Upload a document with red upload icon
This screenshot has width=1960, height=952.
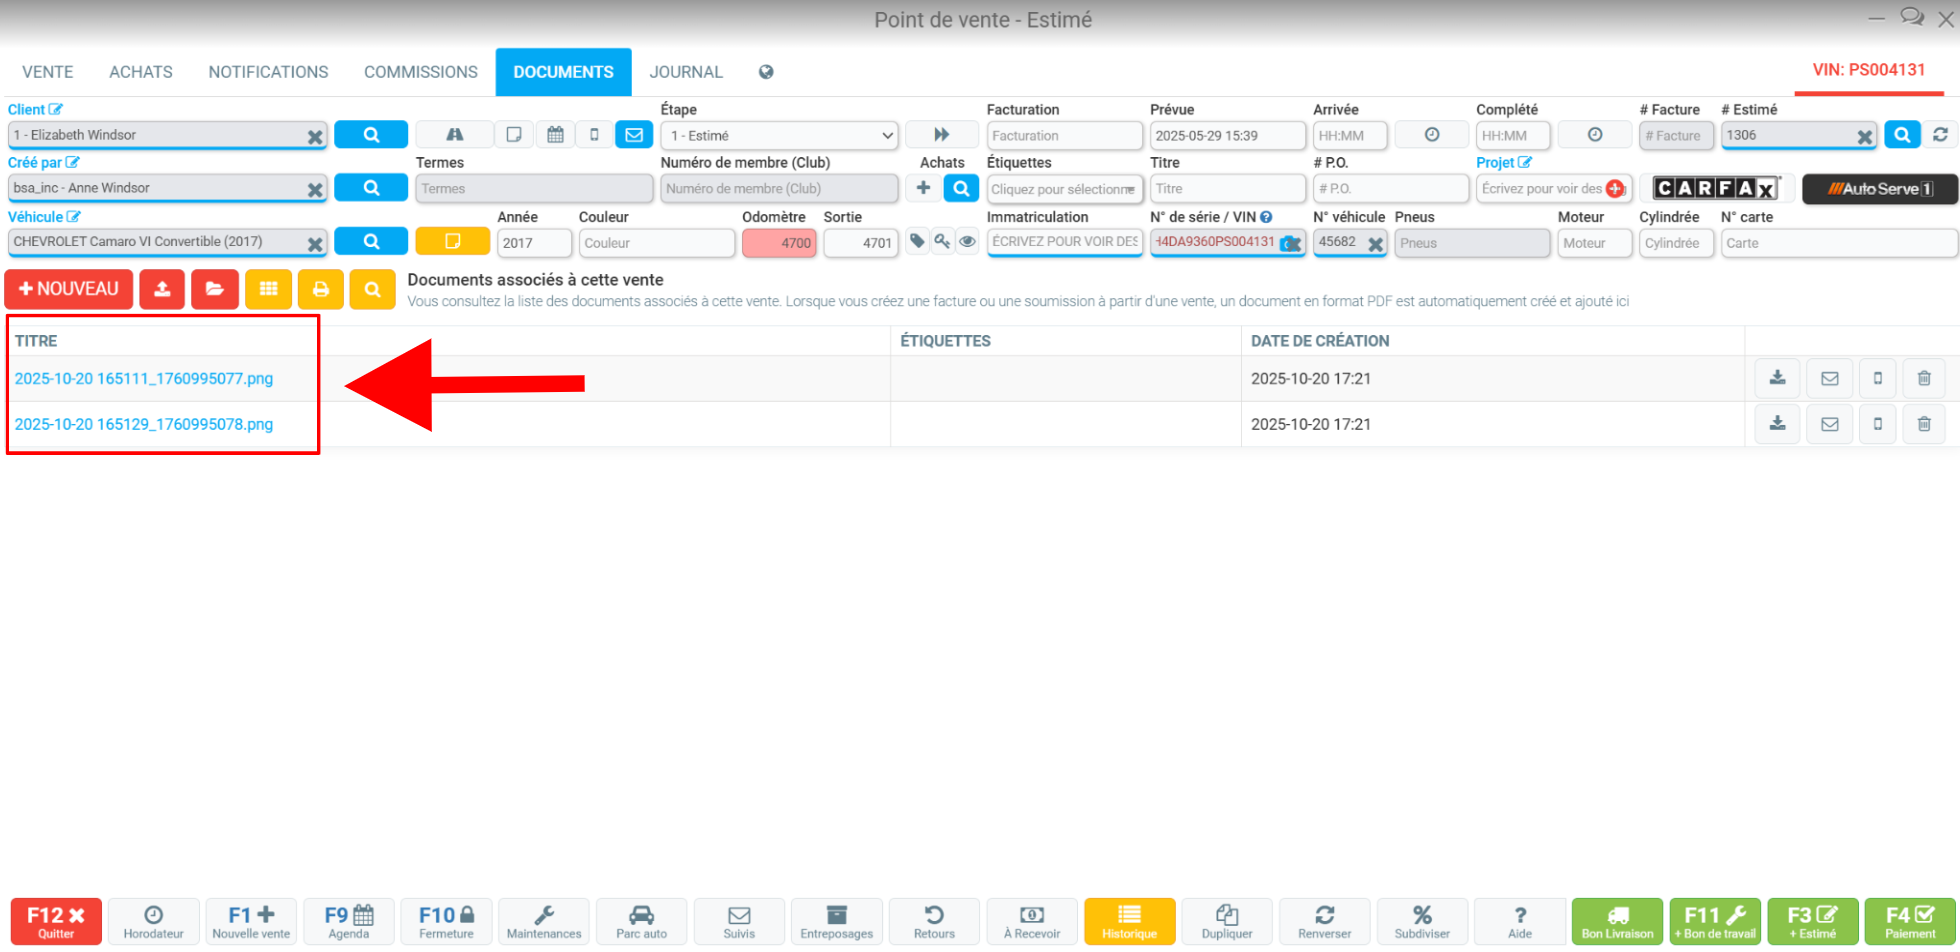click(162, 289)
